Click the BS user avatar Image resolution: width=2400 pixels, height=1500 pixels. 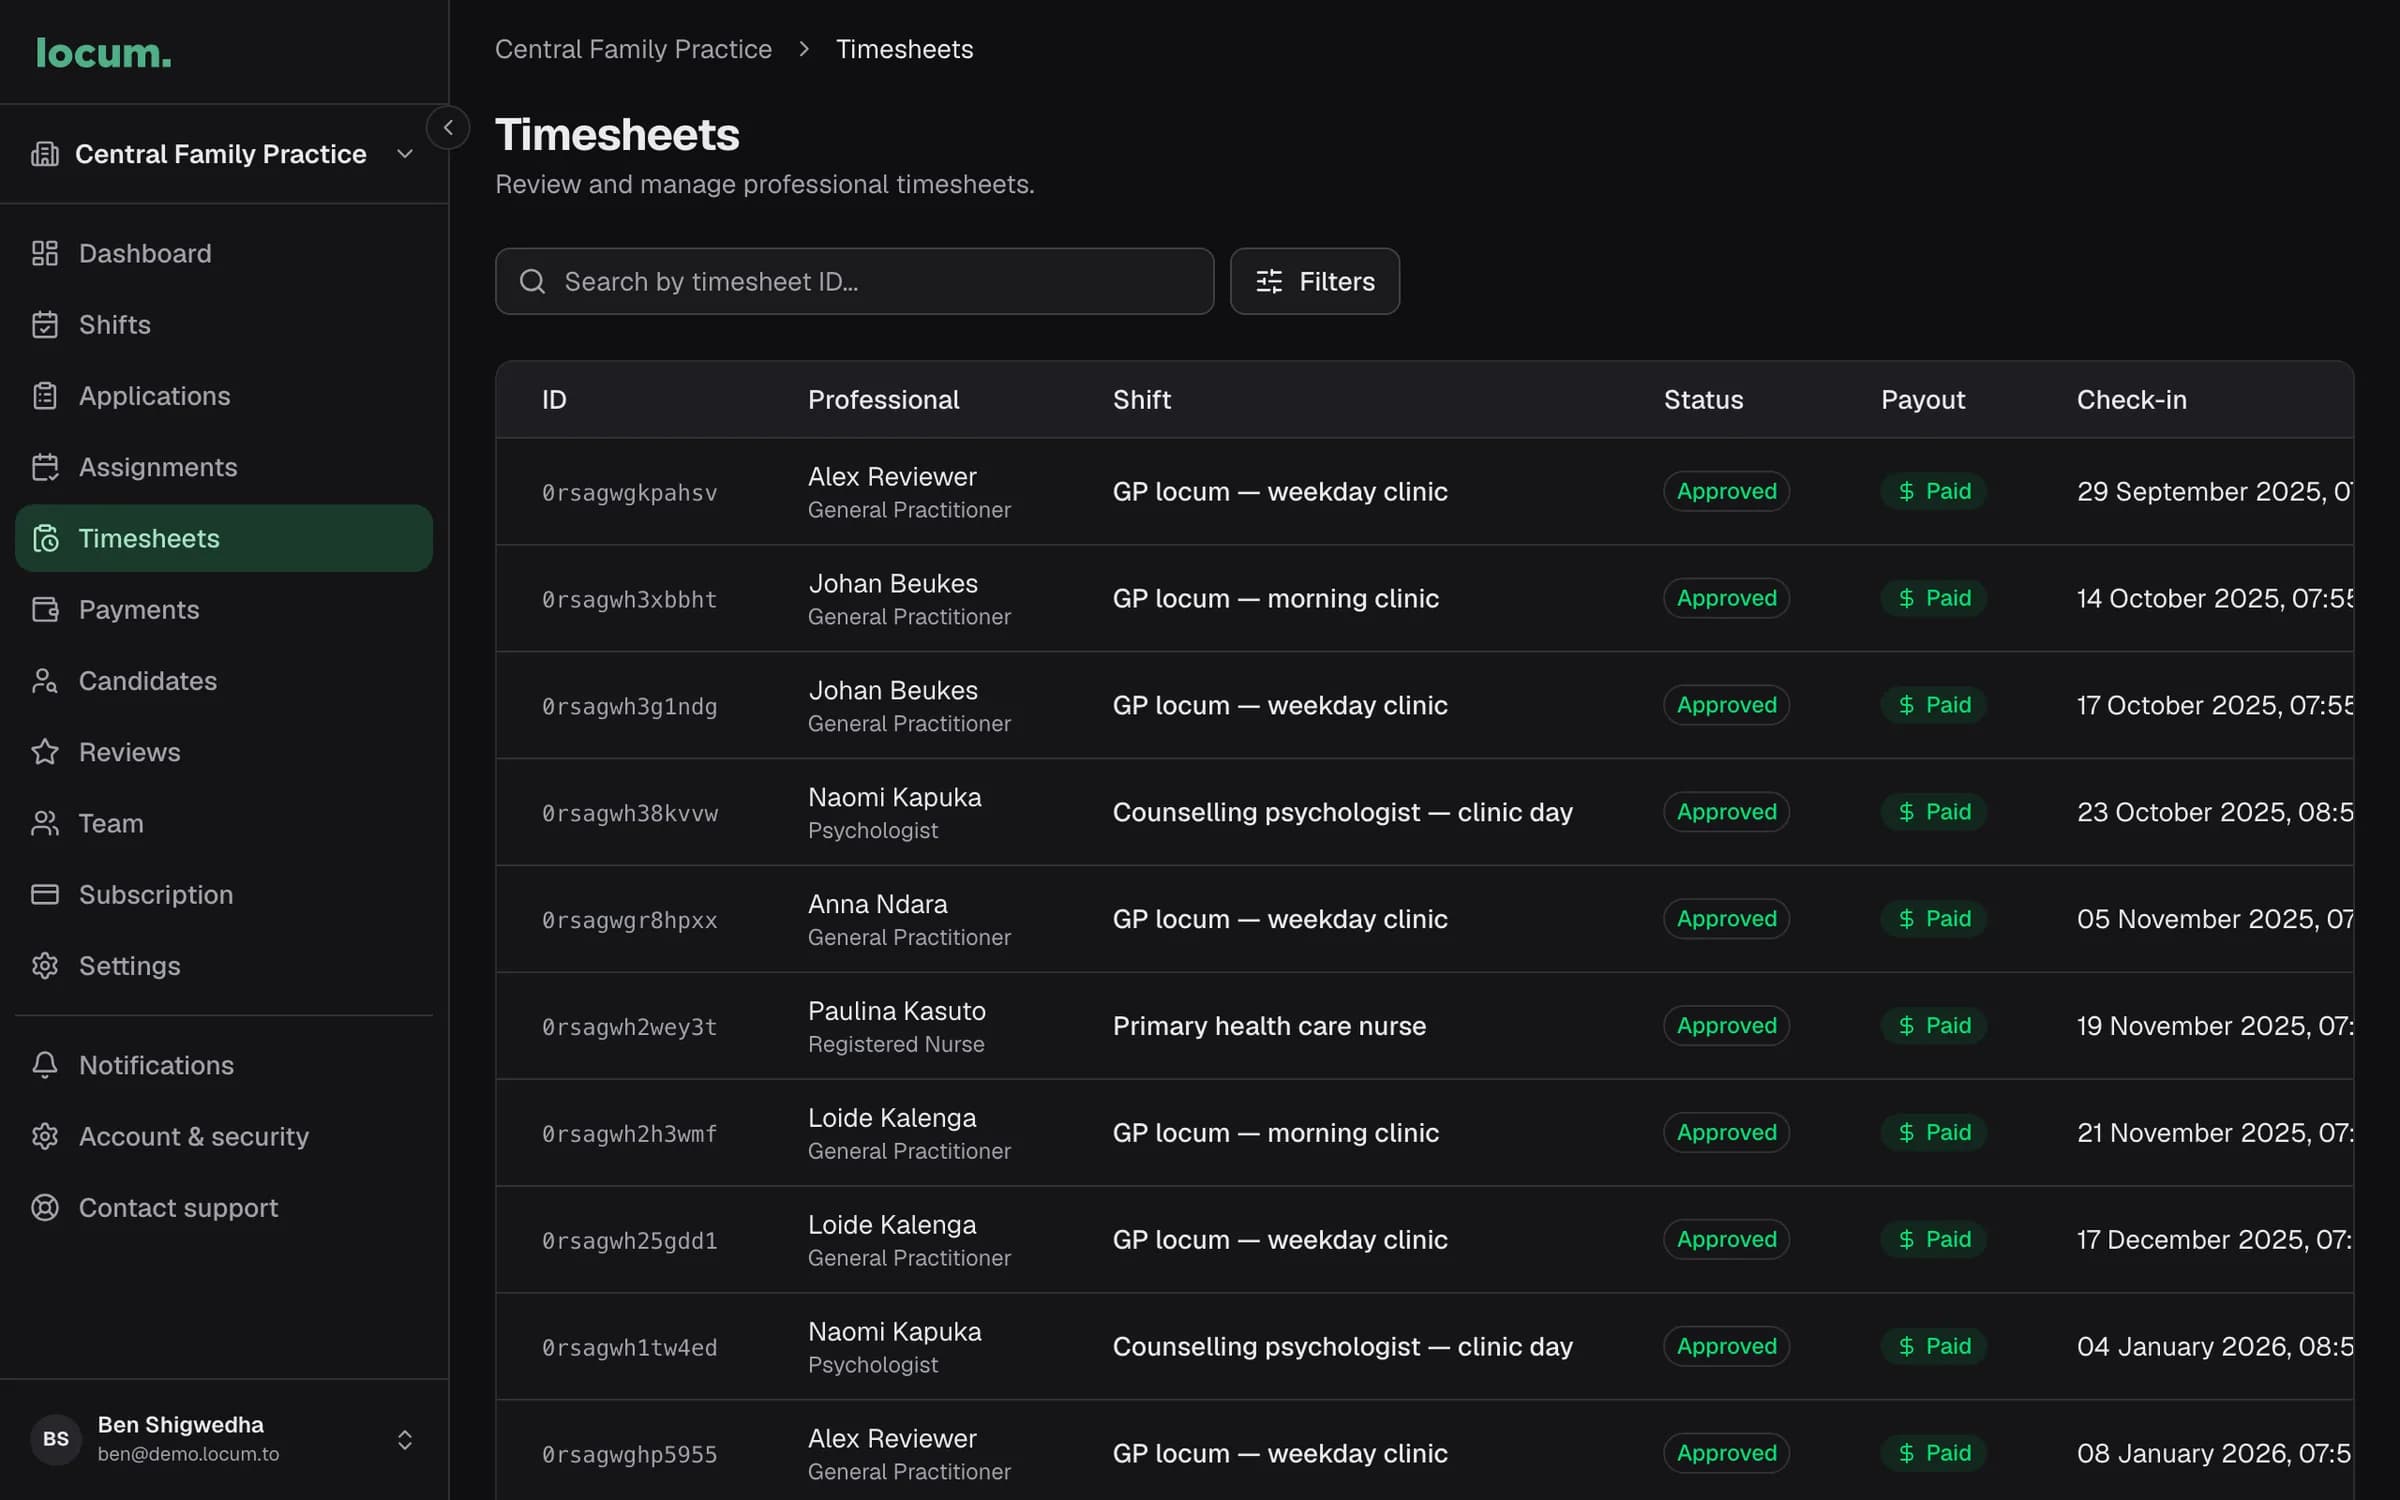click(x=56, y=1439)
